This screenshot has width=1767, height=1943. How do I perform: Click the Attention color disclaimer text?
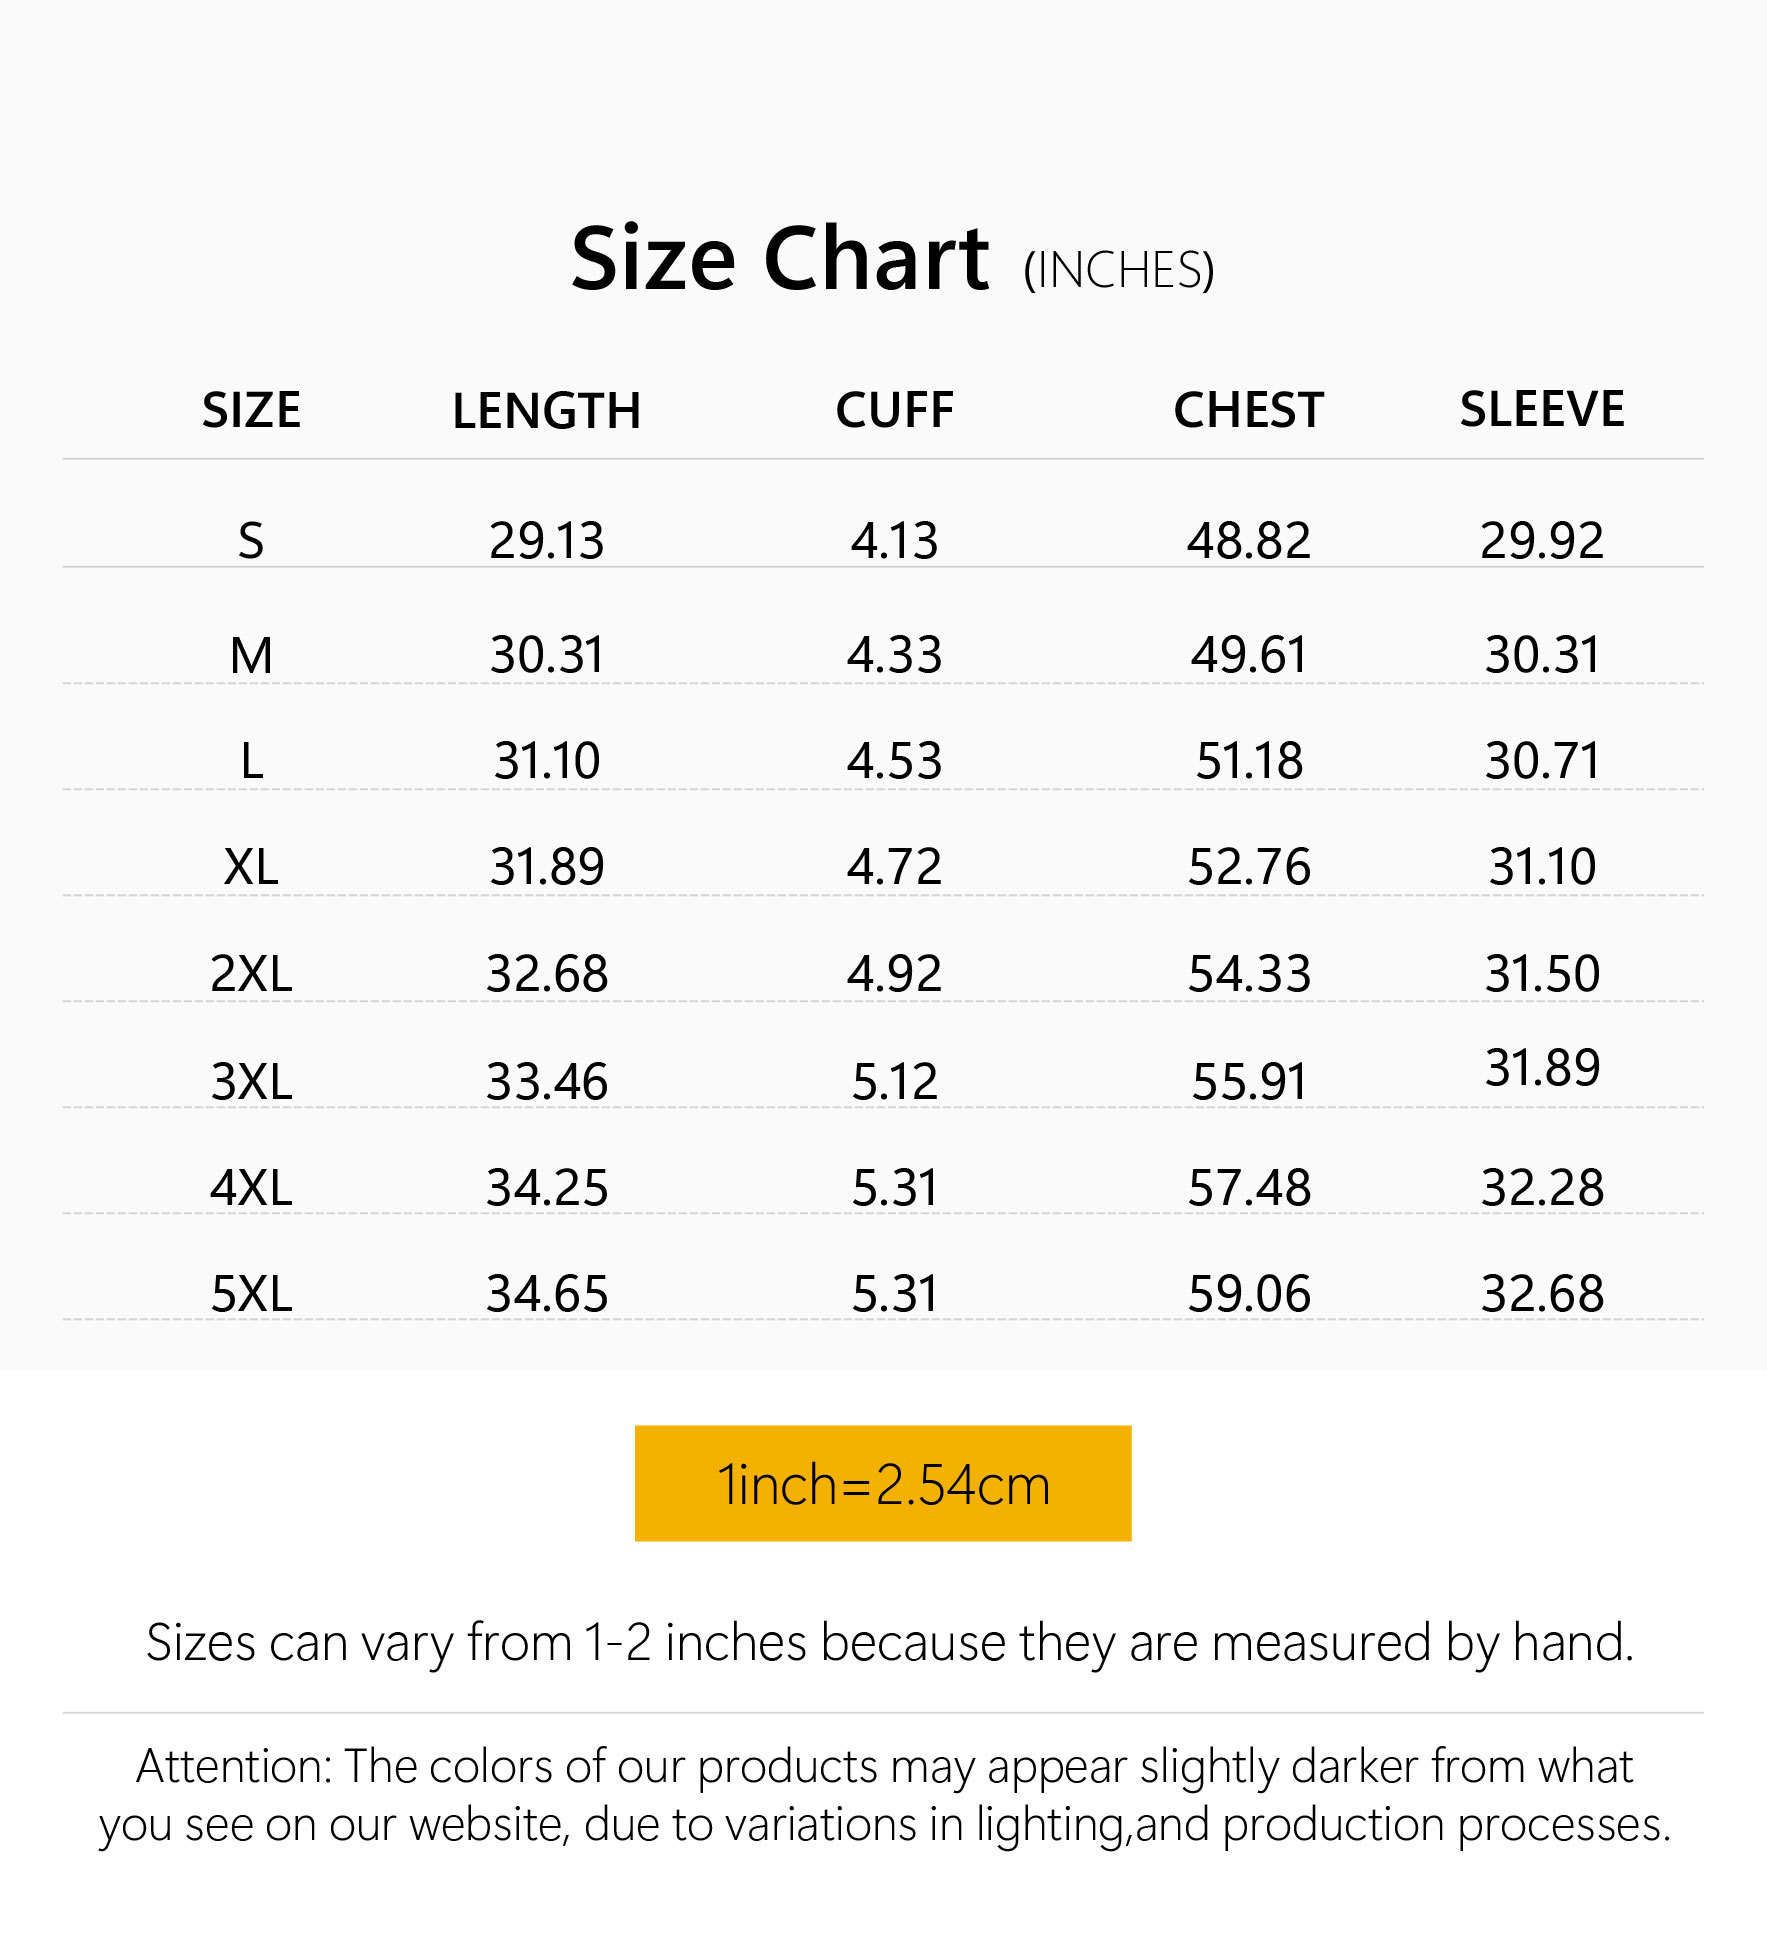[884, 1796]
